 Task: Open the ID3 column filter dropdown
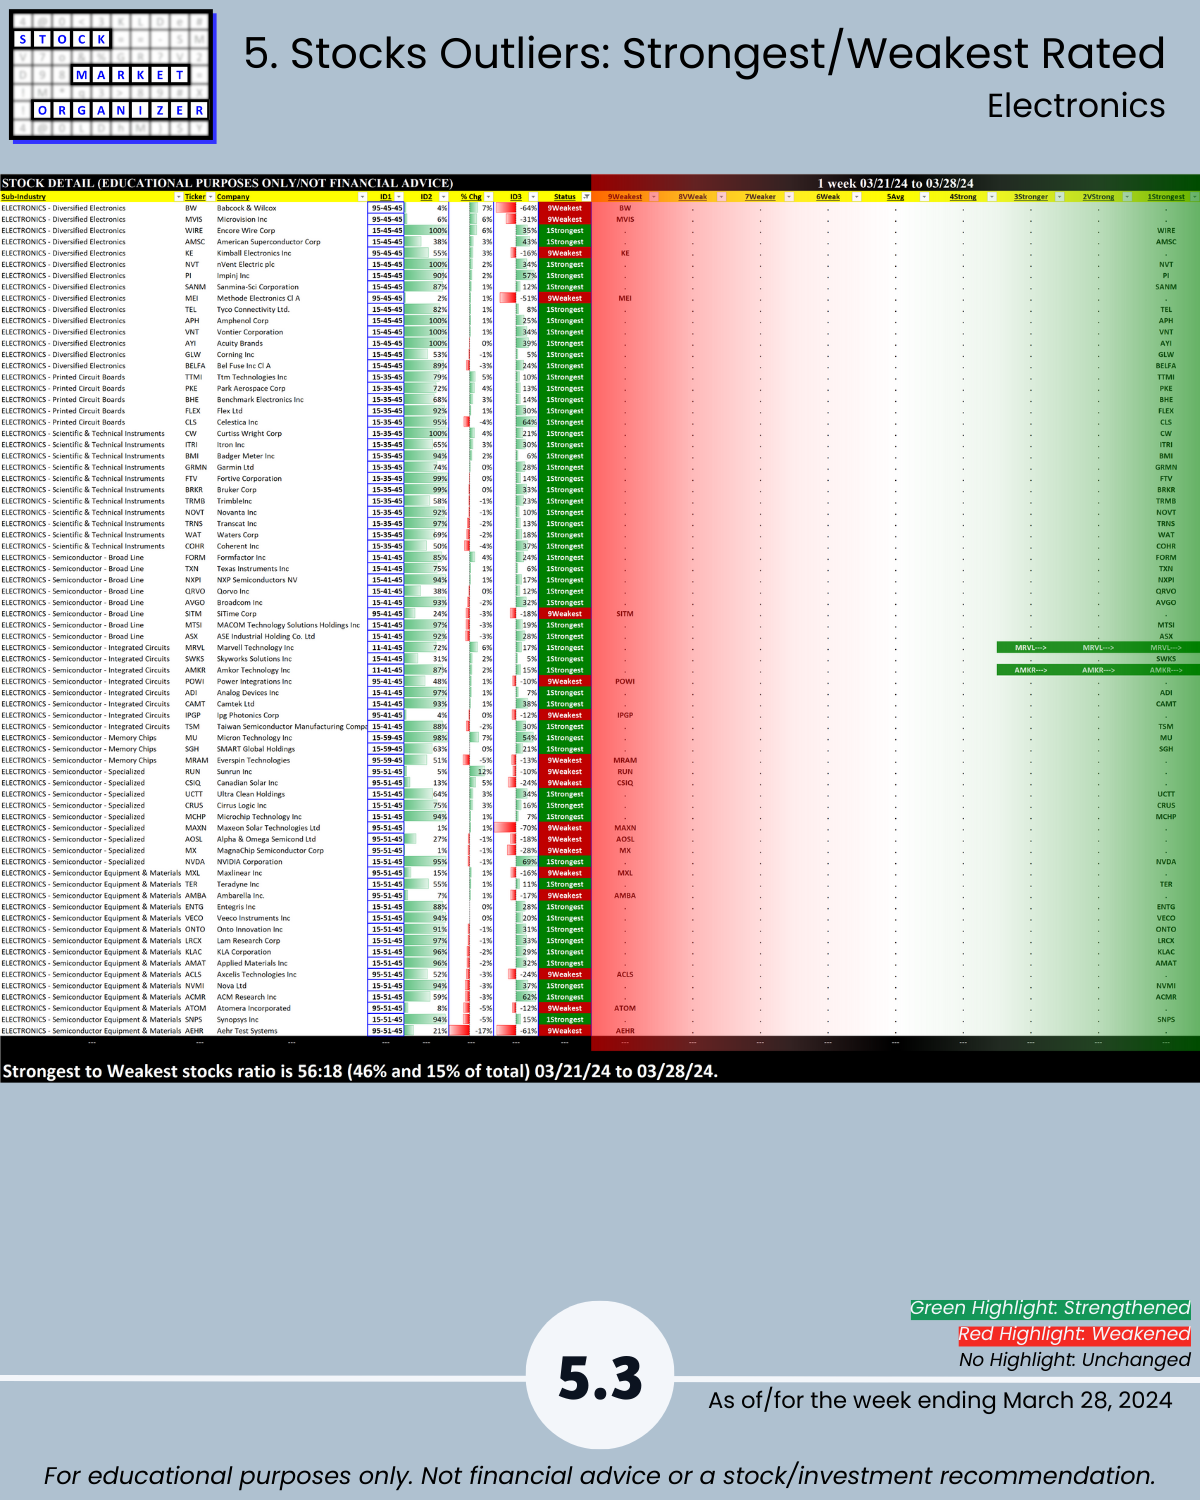[533, 197]
